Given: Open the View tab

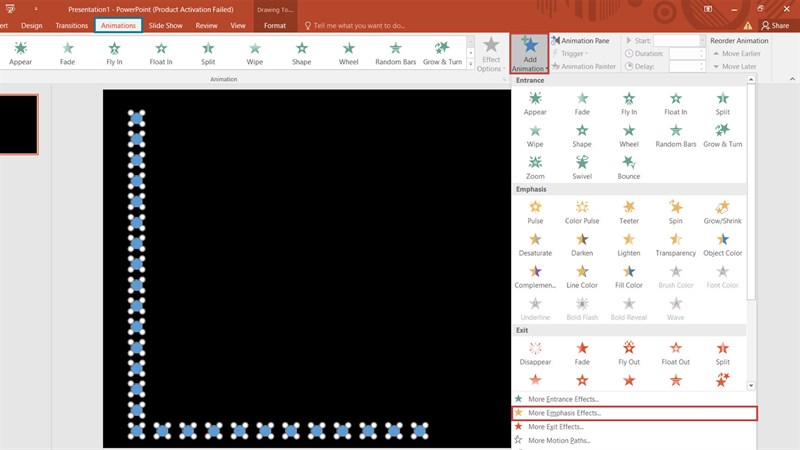Looking at the screenshot, I should (x=238, y=26).
